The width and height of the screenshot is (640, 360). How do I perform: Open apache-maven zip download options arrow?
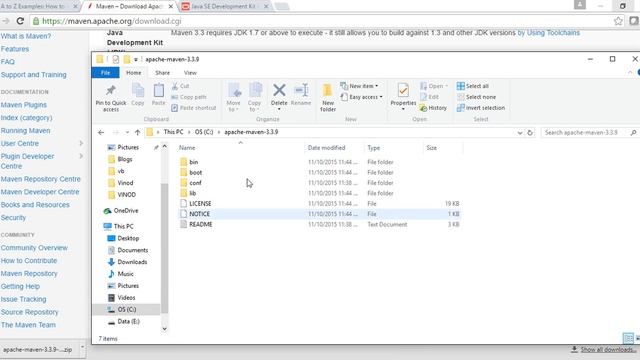pos(82,347)
